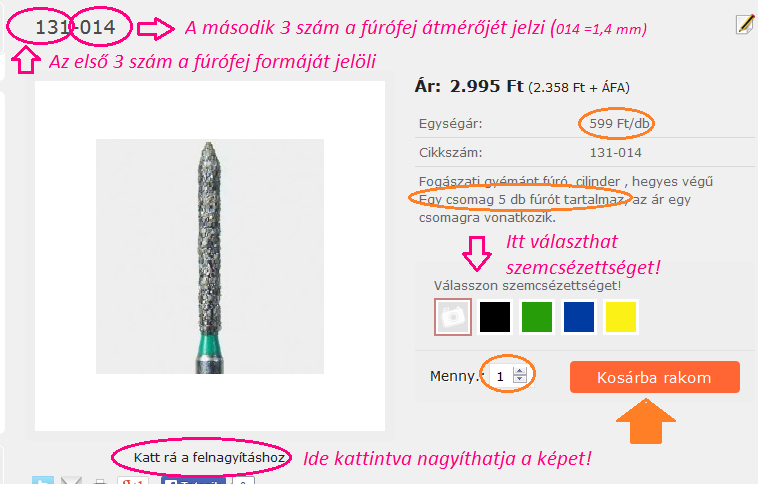
Task: Select the no-image placeholder grit option
Action: pyautogui.click(x=452, y=317)
